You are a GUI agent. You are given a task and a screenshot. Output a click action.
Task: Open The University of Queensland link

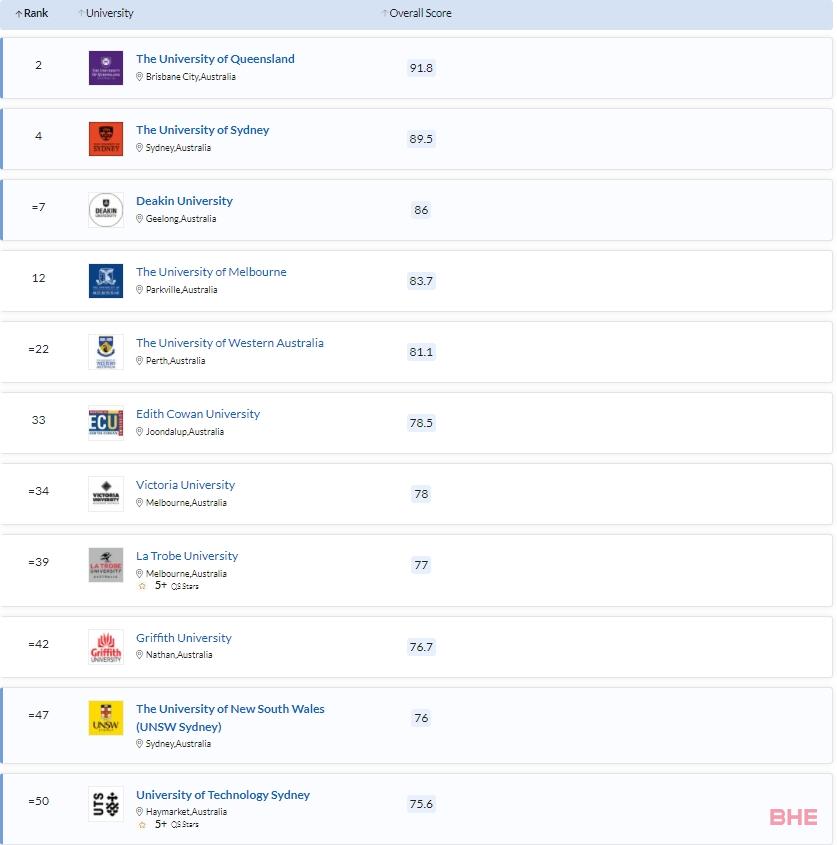(x=215, y=59)
